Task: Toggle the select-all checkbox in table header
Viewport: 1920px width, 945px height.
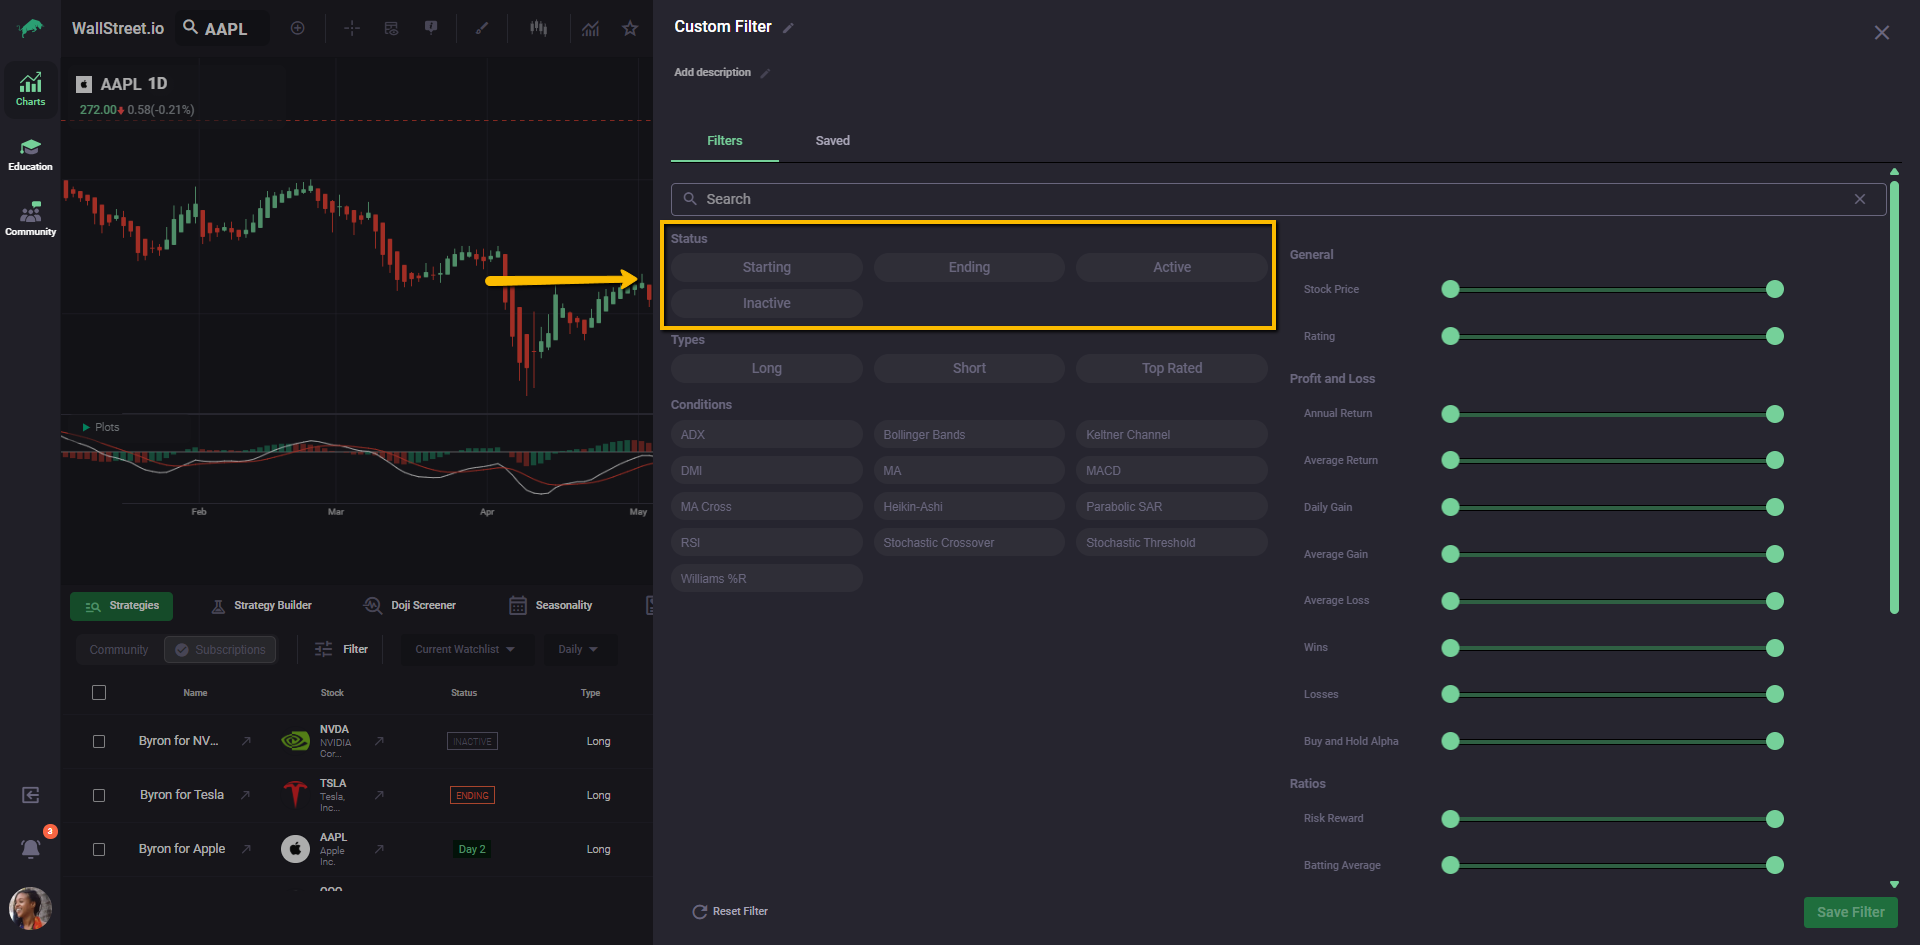Action: [99, 692]
